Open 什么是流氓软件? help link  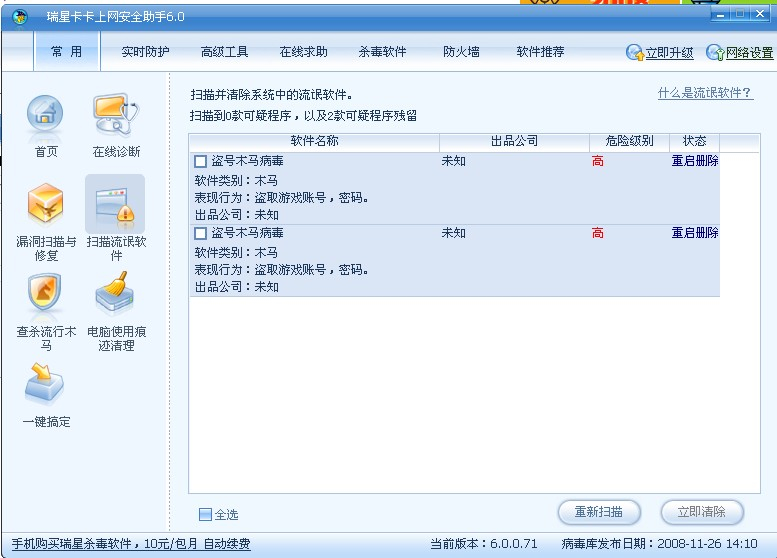coord(705,93)
